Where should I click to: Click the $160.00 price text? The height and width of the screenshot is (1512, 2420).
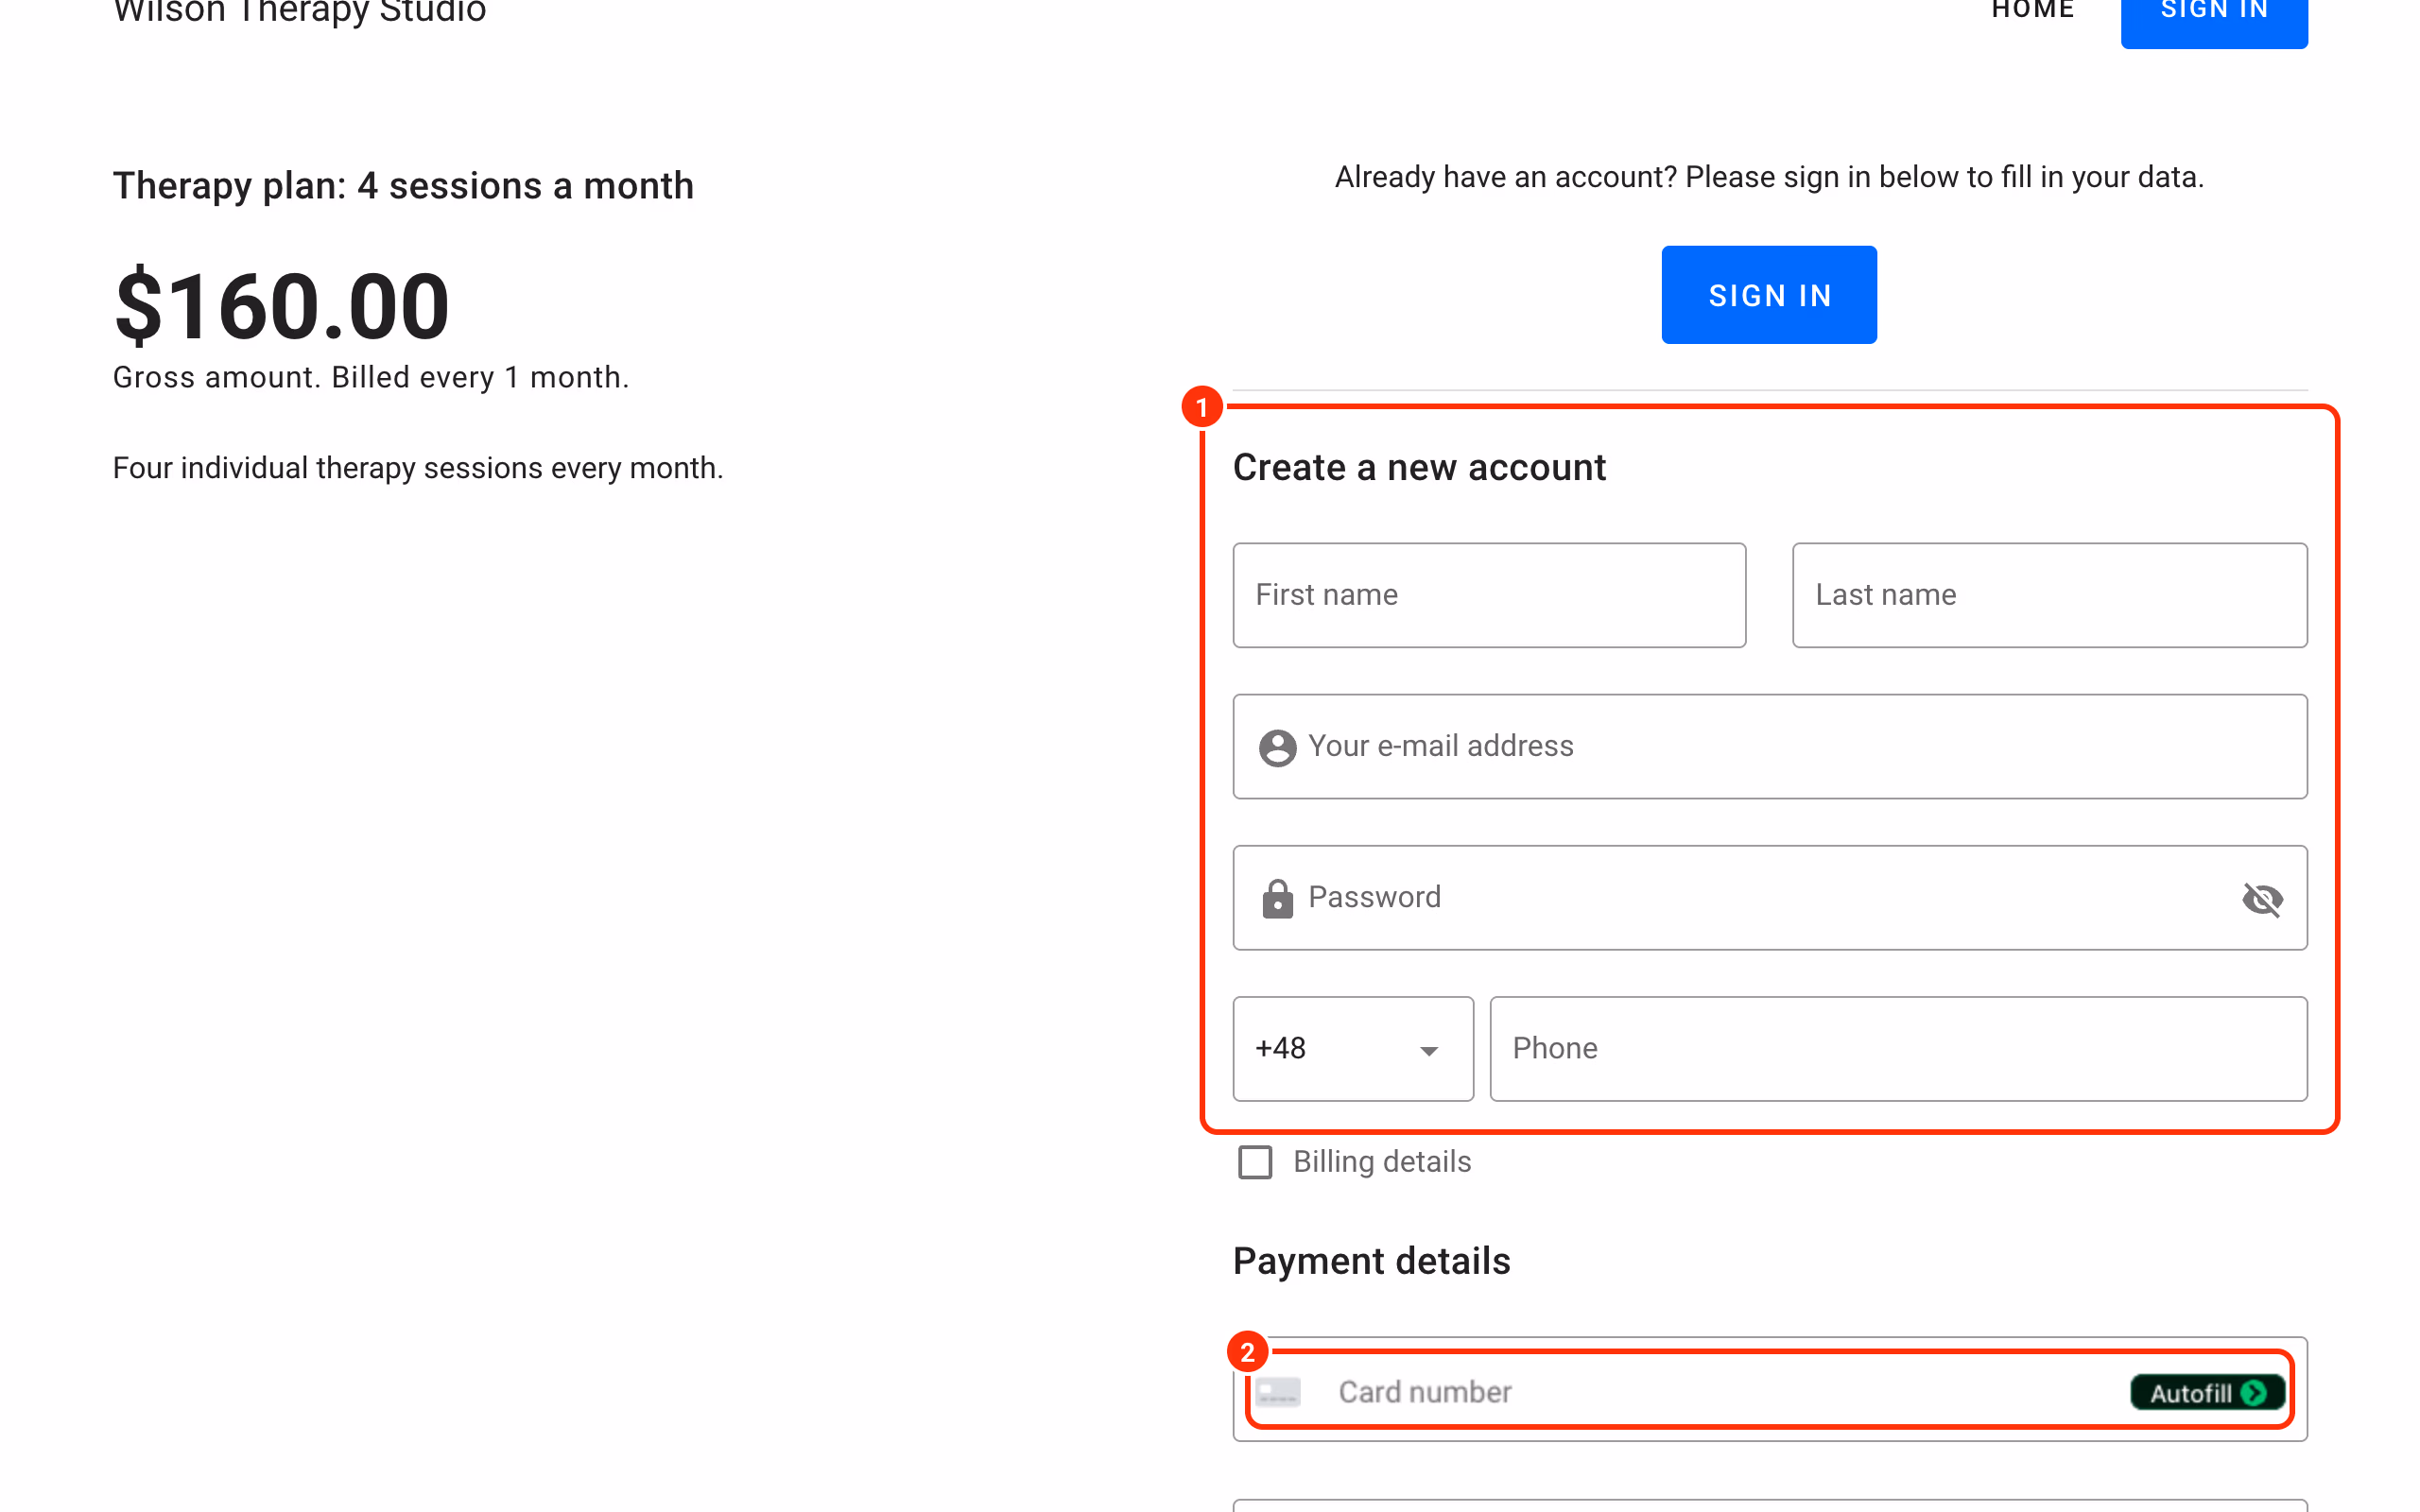point(282,305)
